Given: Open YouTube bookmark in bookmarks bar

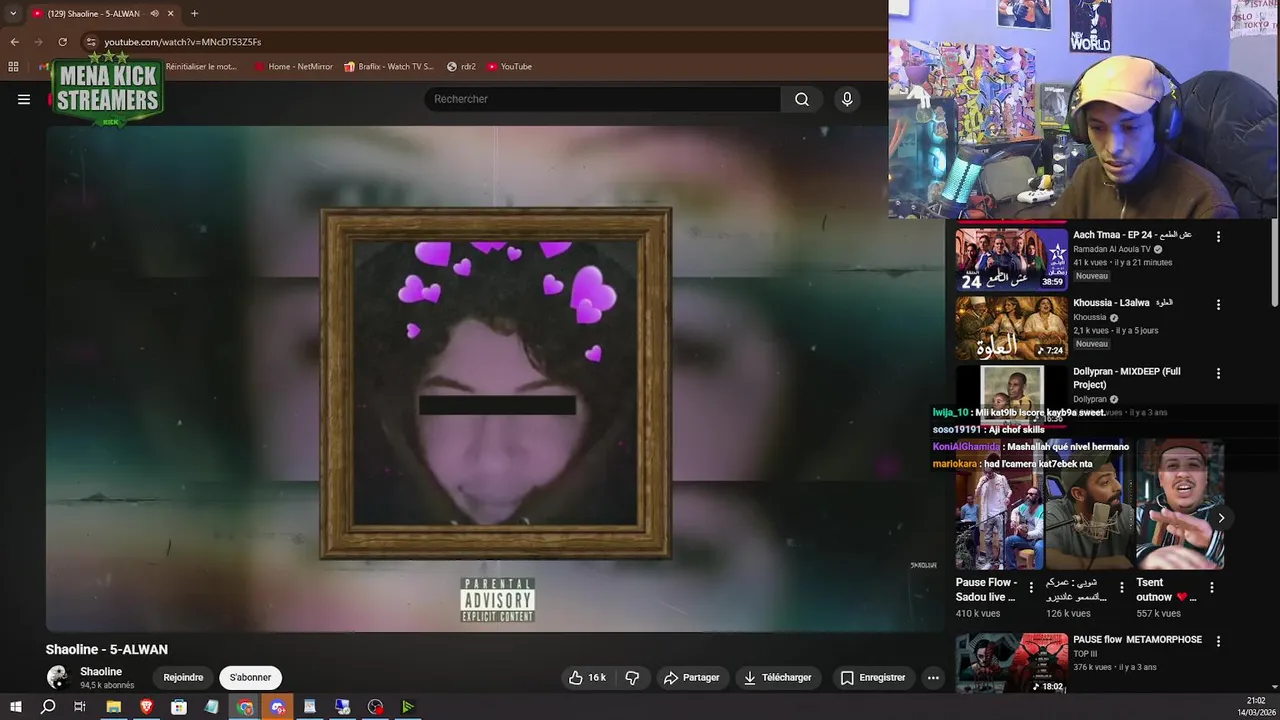Looking at the screenshot, I should 509,67.
